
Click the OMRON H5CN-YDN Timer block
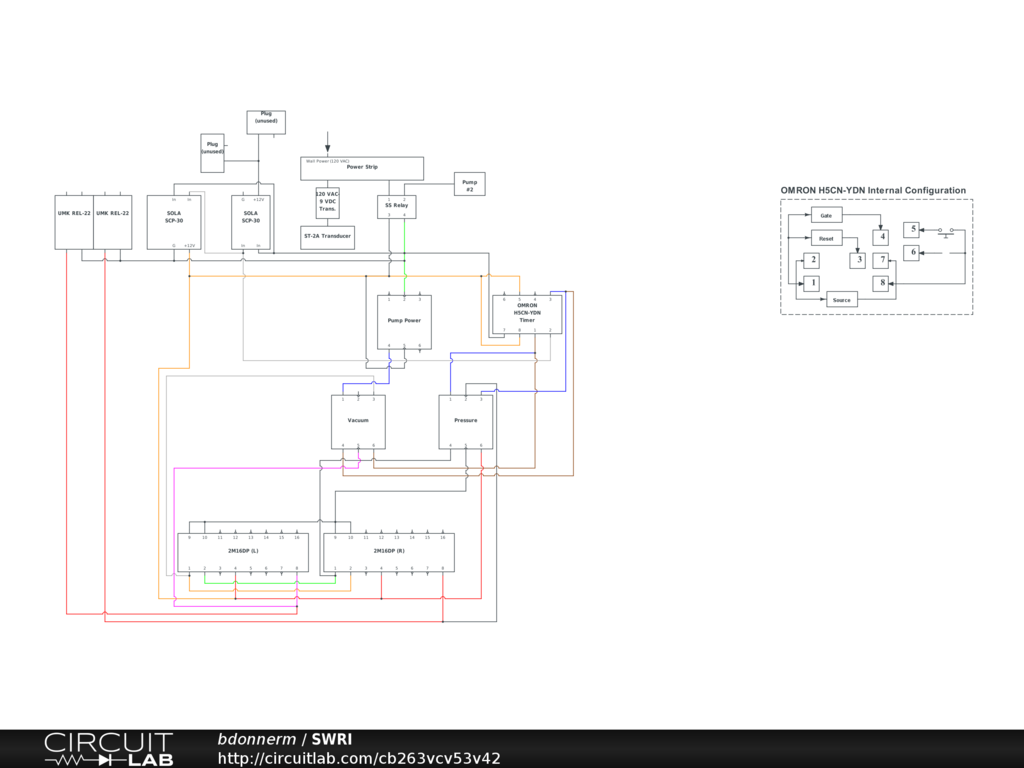[x=527, y=314]
